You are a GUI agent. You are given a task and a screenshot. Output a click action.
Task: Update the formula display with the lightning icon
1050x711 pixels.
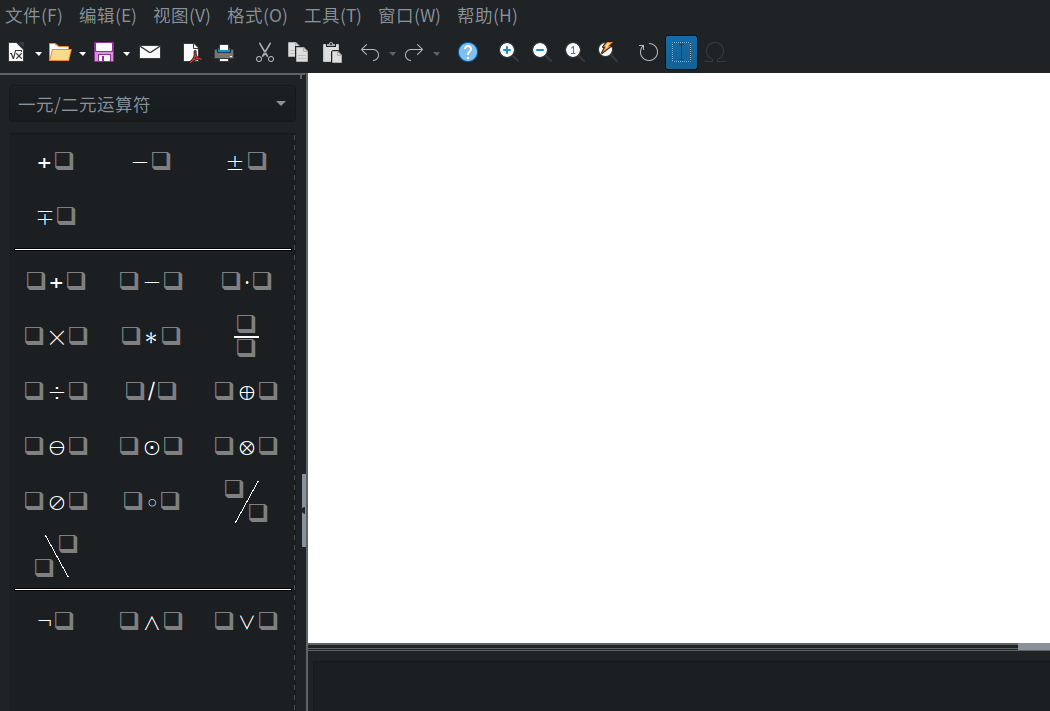pyautogui.click(x=607, y=52)
